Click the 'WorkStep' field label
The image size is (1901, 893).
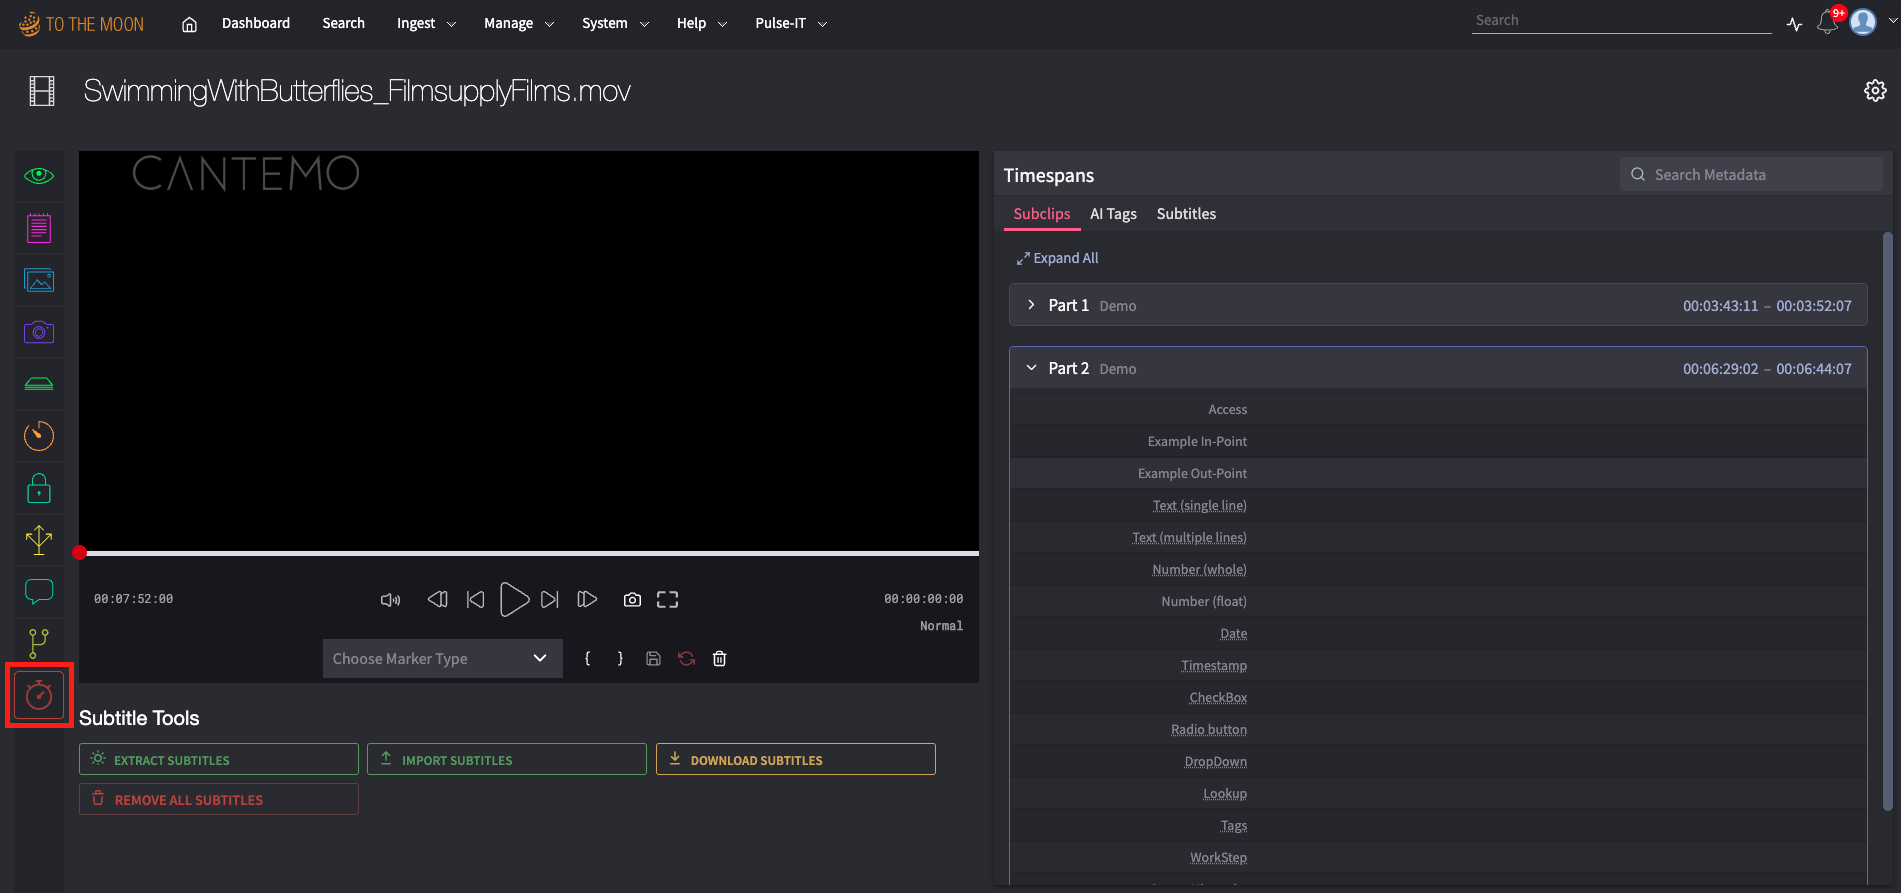(x=1218, y=857)
